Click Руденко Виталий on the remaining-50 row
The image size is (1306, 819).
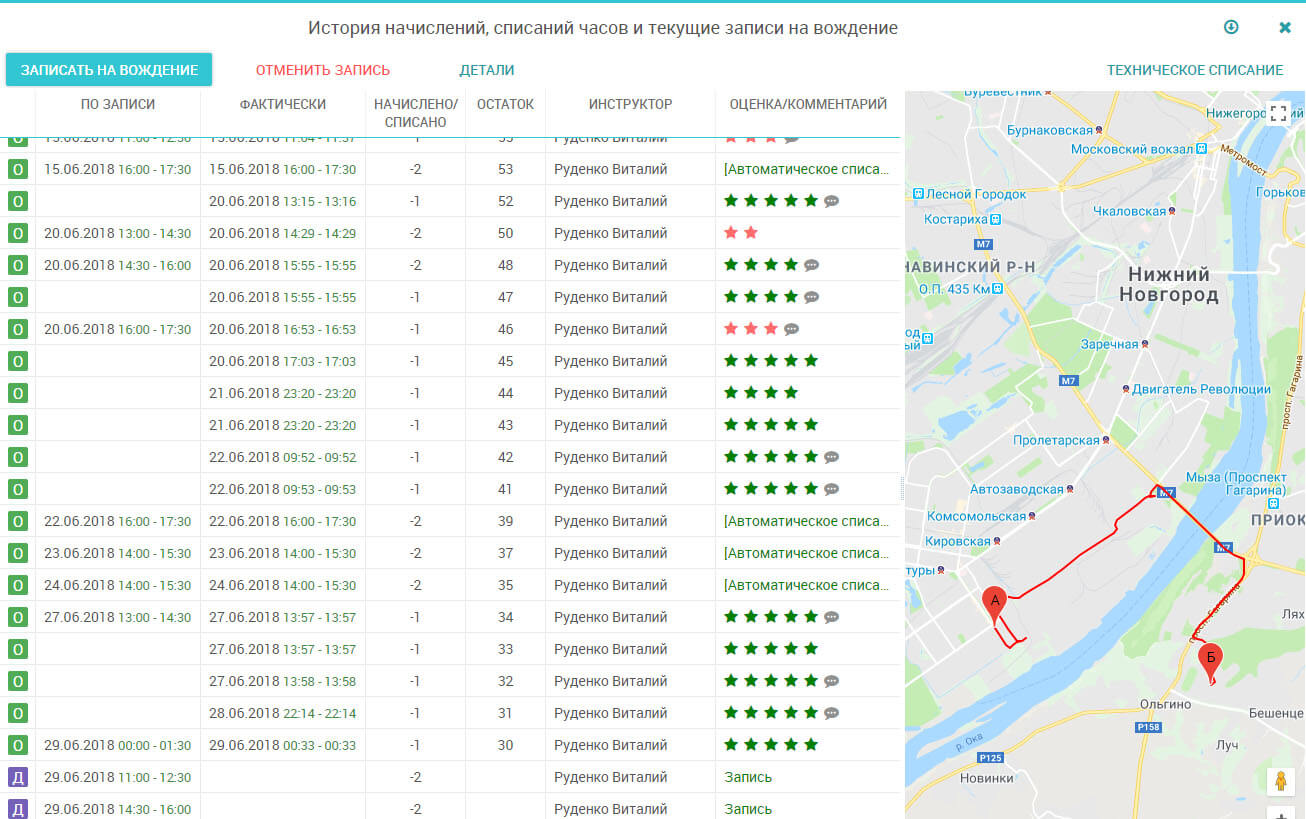pos(610,233)
